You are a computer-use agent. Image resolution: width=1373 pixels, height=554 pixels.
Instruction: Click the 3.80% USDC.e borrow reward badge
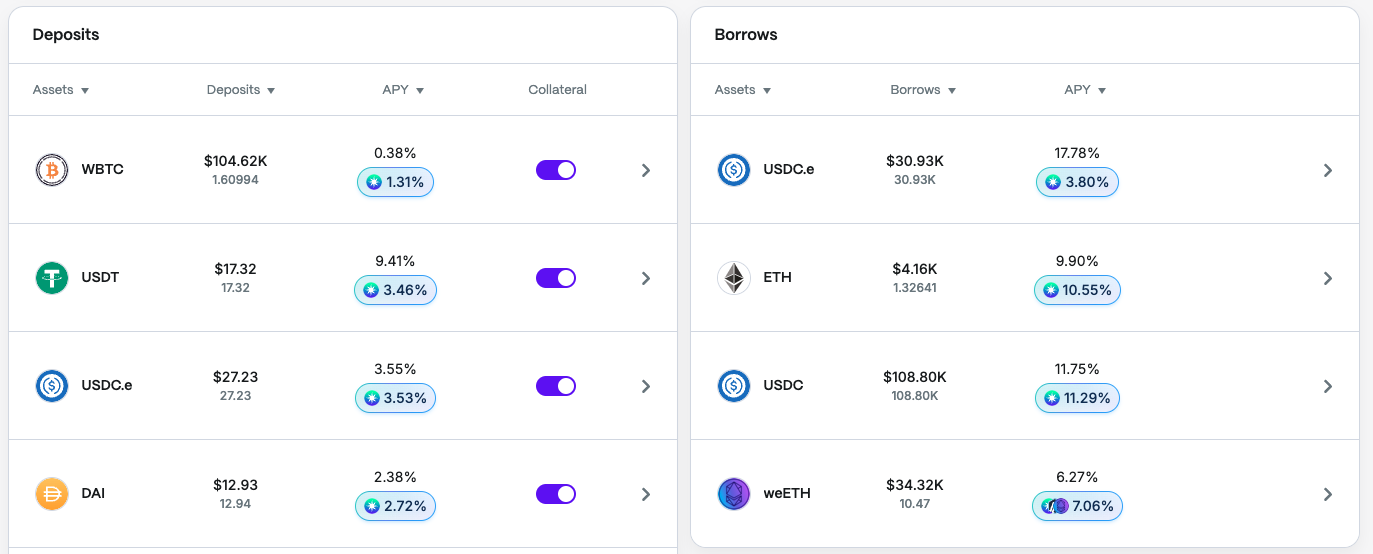[x=1077, y=183]
